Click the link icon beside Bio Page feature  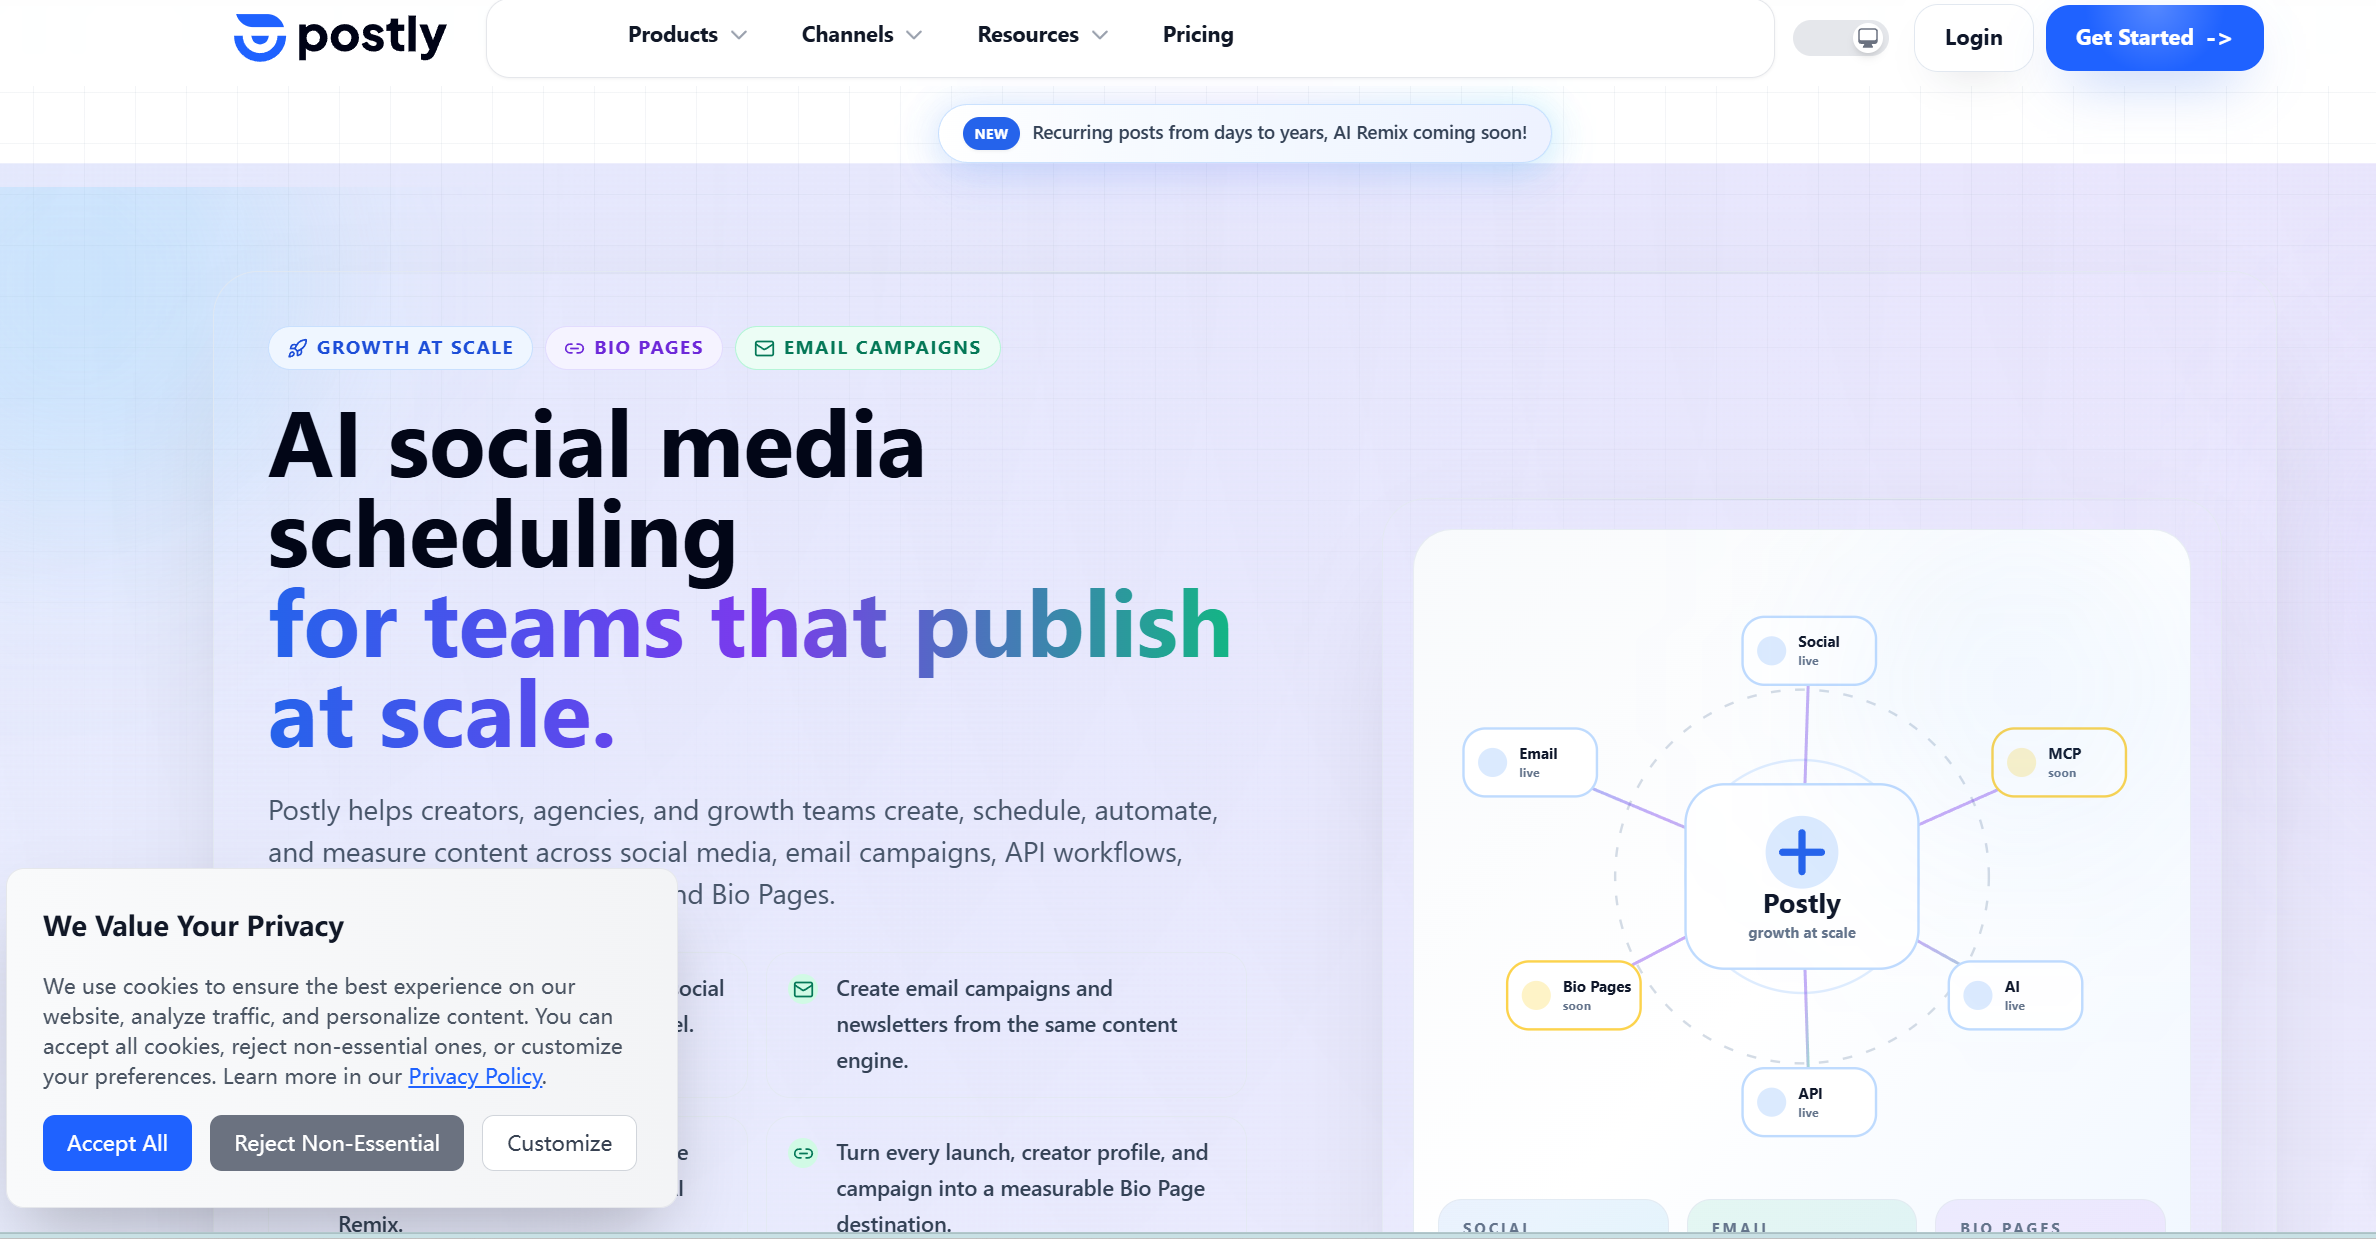[803, 1153]
